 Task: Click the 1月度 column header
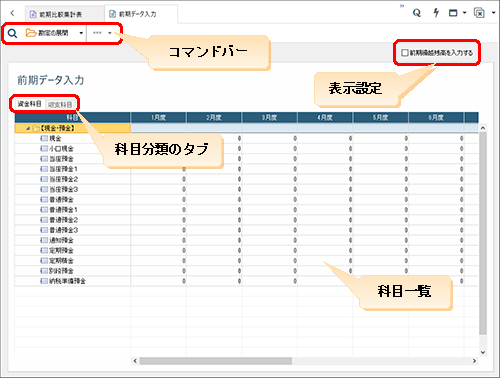158,117
